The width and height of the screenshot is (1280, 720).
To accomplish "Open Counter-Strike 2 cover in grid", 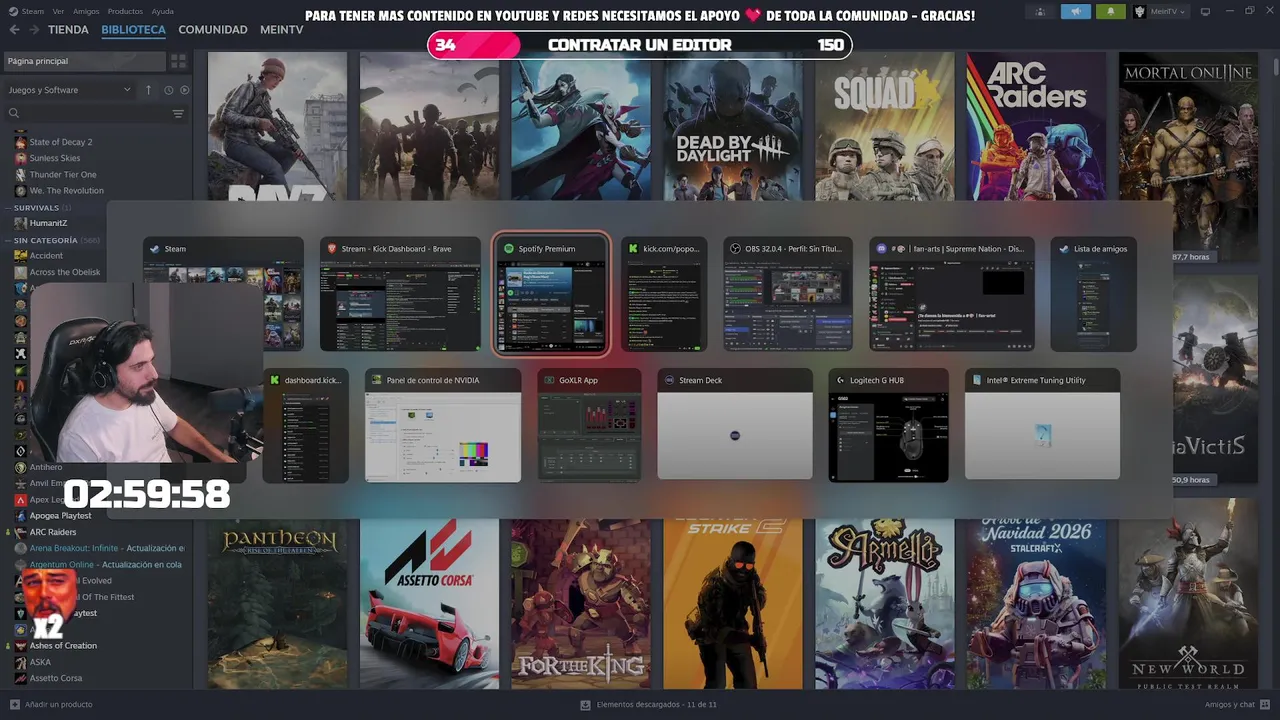I will point(733,604).
